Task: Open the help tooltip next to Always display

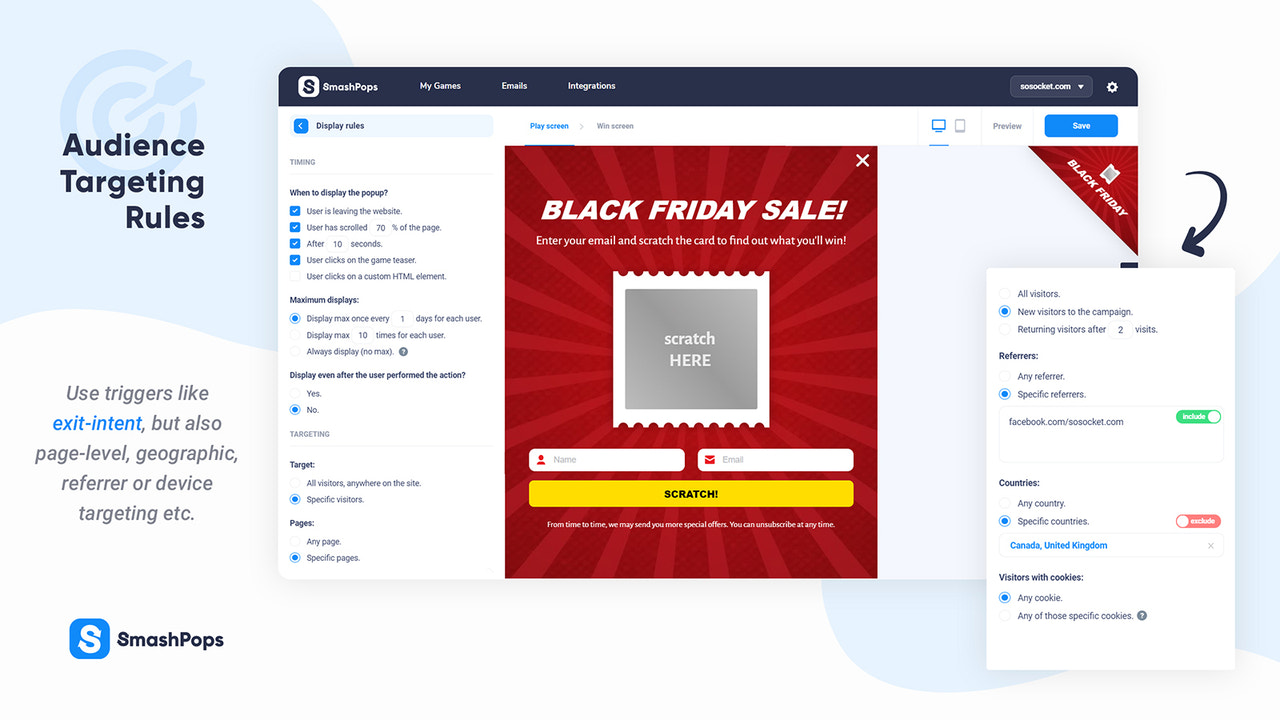Action: (x=402, y=352)
